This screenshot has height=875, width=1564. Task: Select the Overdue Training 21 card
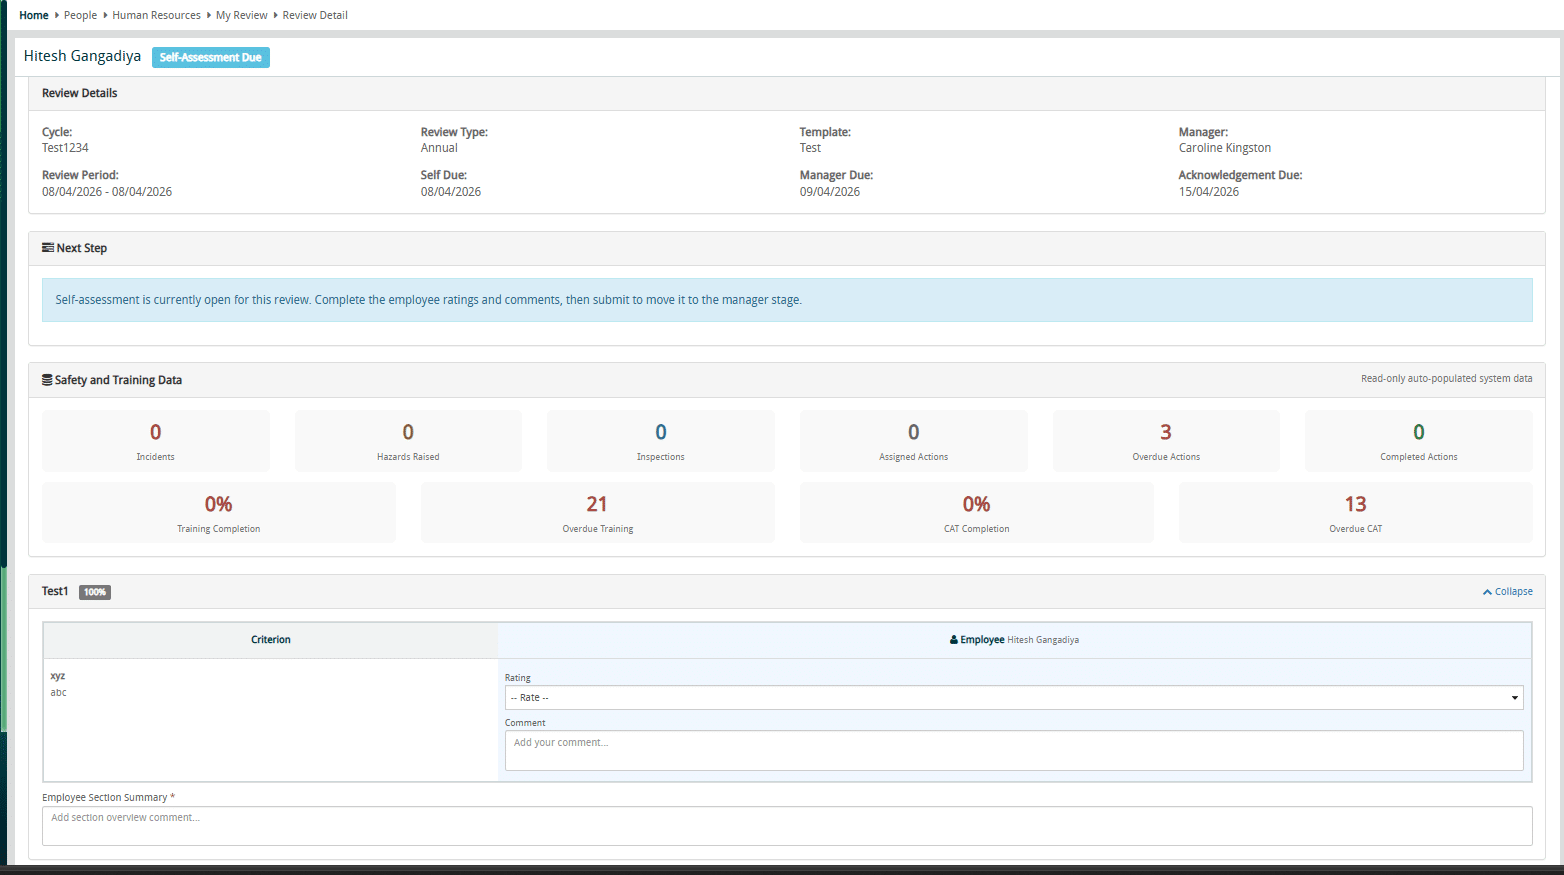(x=598, y=513)
